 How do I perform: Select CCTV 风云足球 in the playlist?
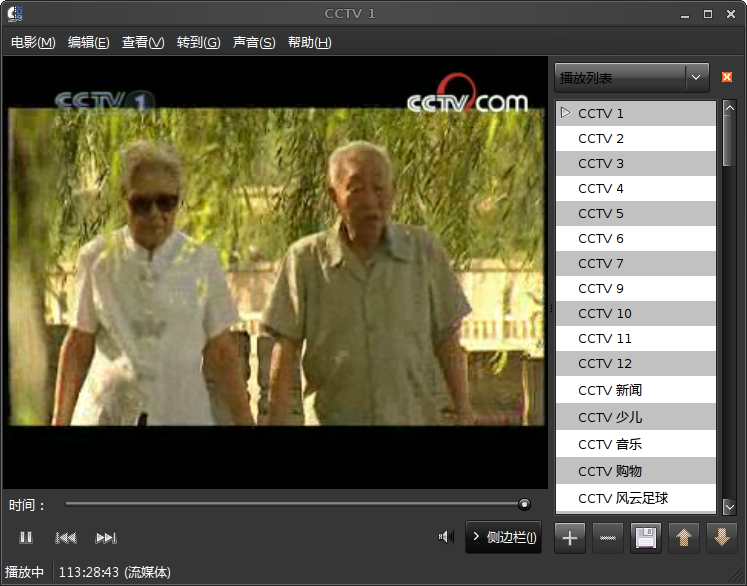click(x=636, y=498)
